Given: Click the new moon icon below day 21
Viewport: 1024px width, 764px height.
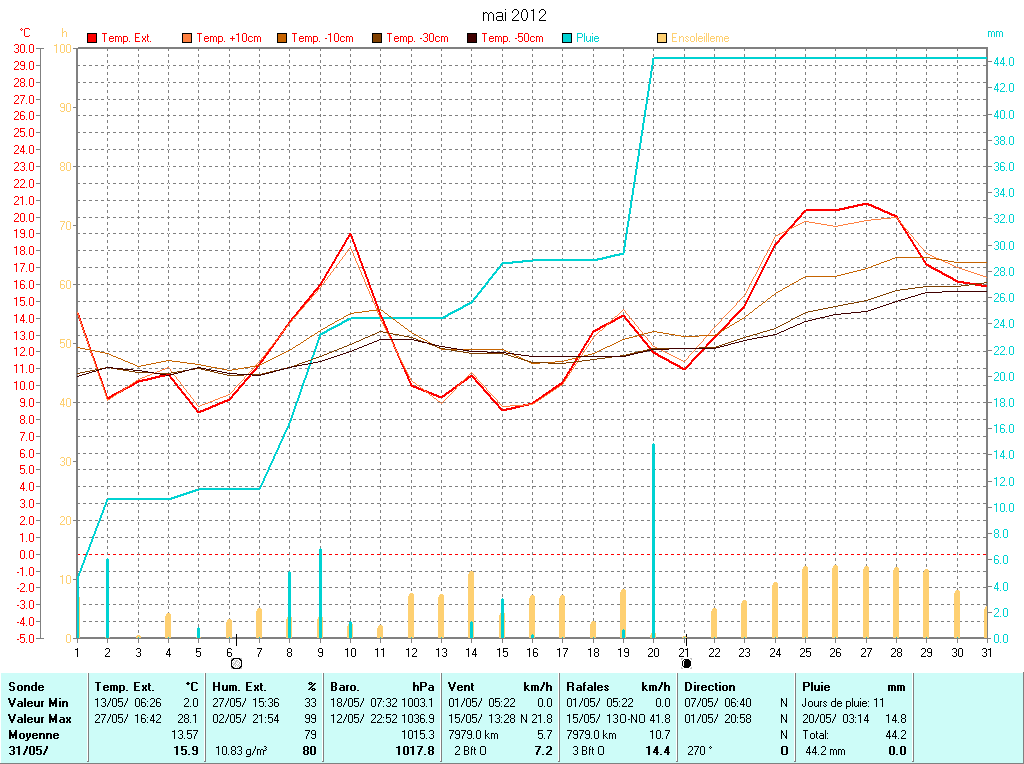Looking at the screenshot, I should pos(686,663).
